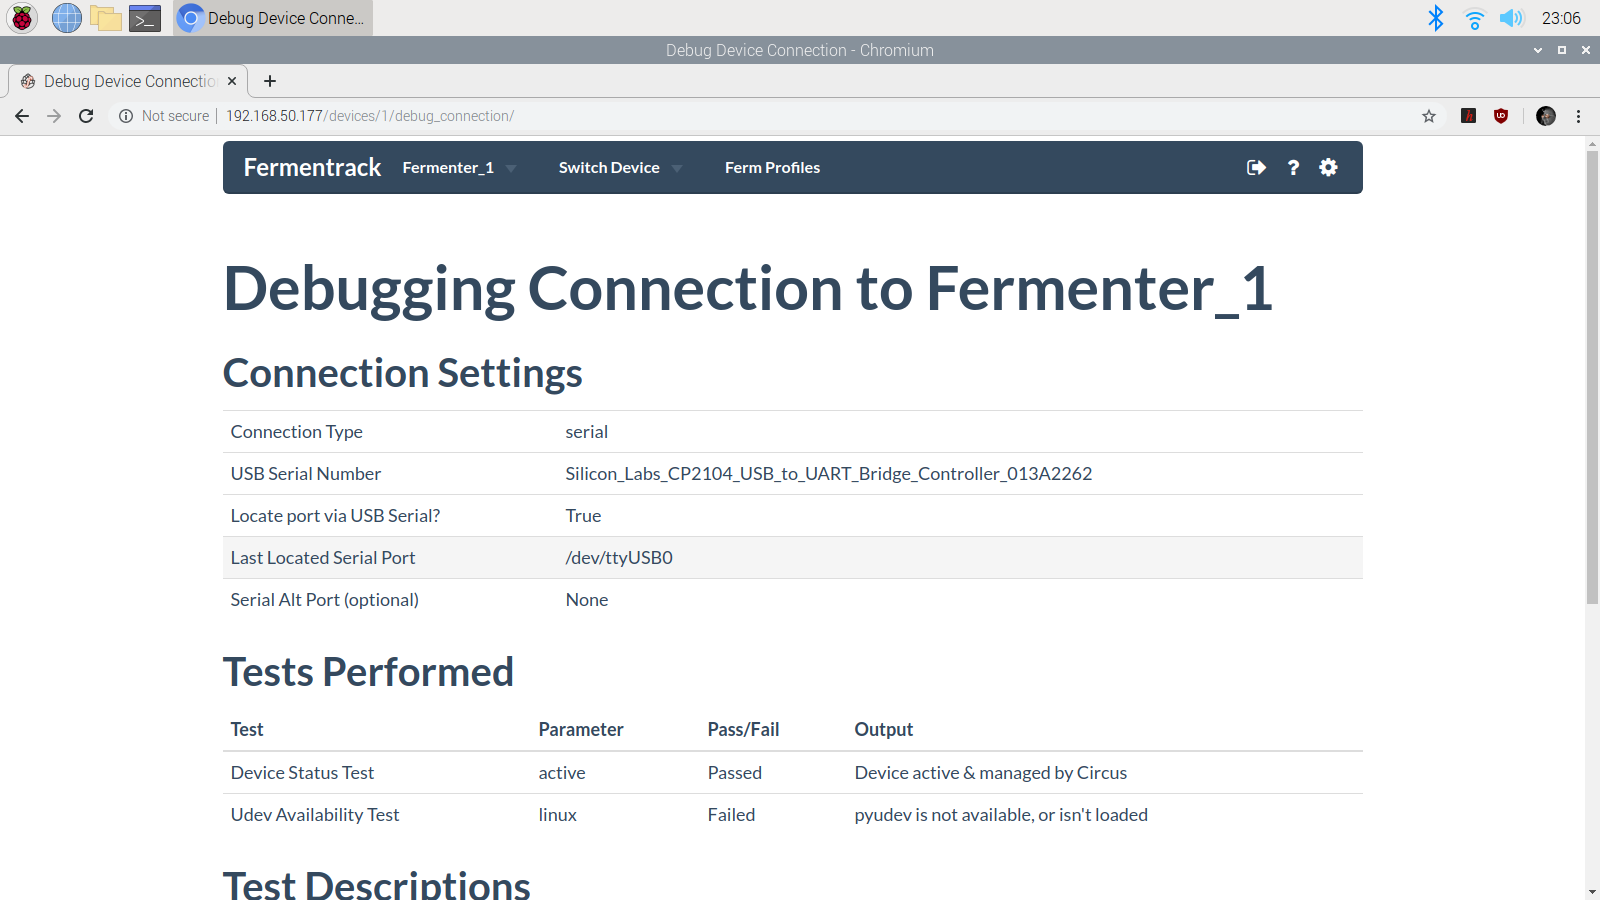The height and width of the screenshot is (900, 1600).
Task: Select the Debug Device Connection tab
Action: [x=128, y=81]
